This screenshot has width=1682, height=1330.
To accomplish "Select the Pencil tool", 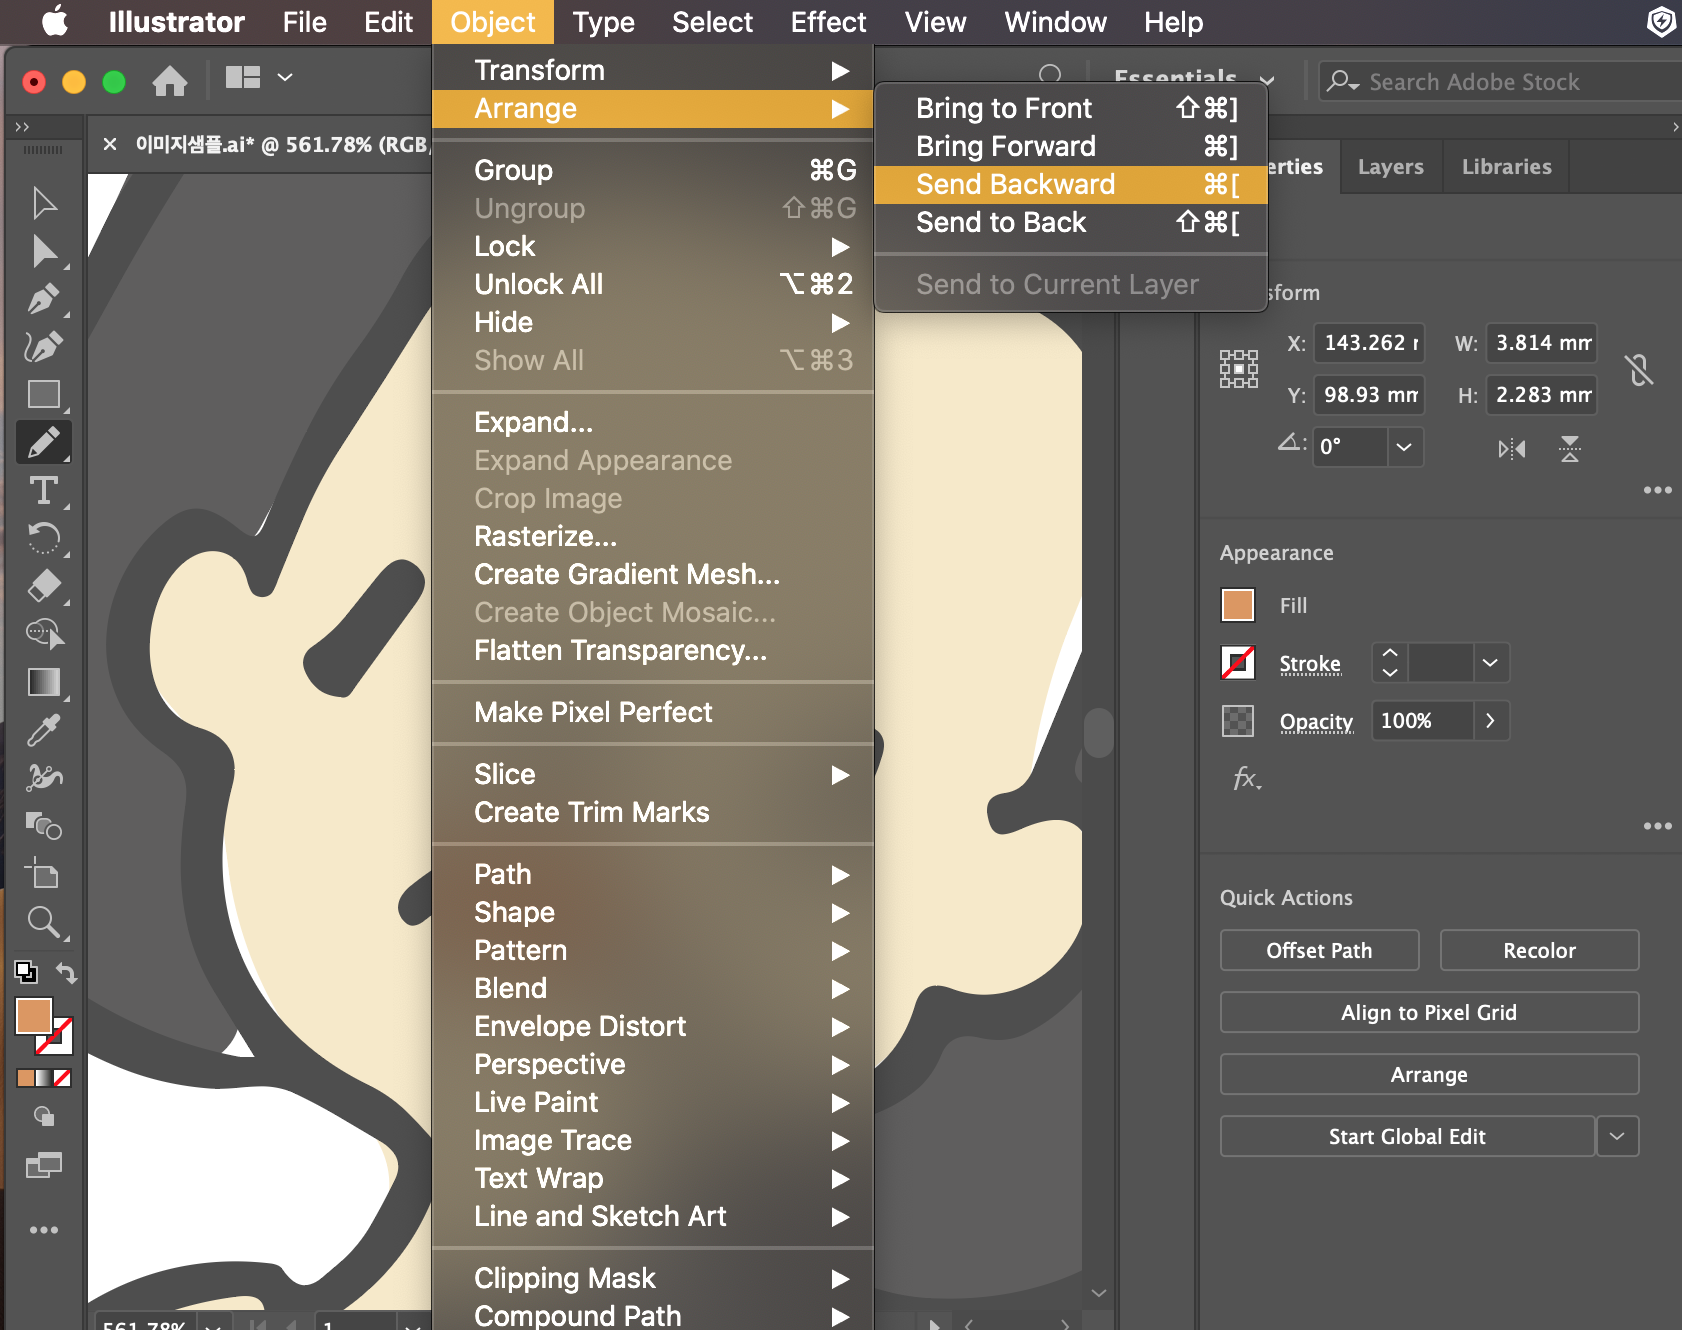I will coord(44,442).
